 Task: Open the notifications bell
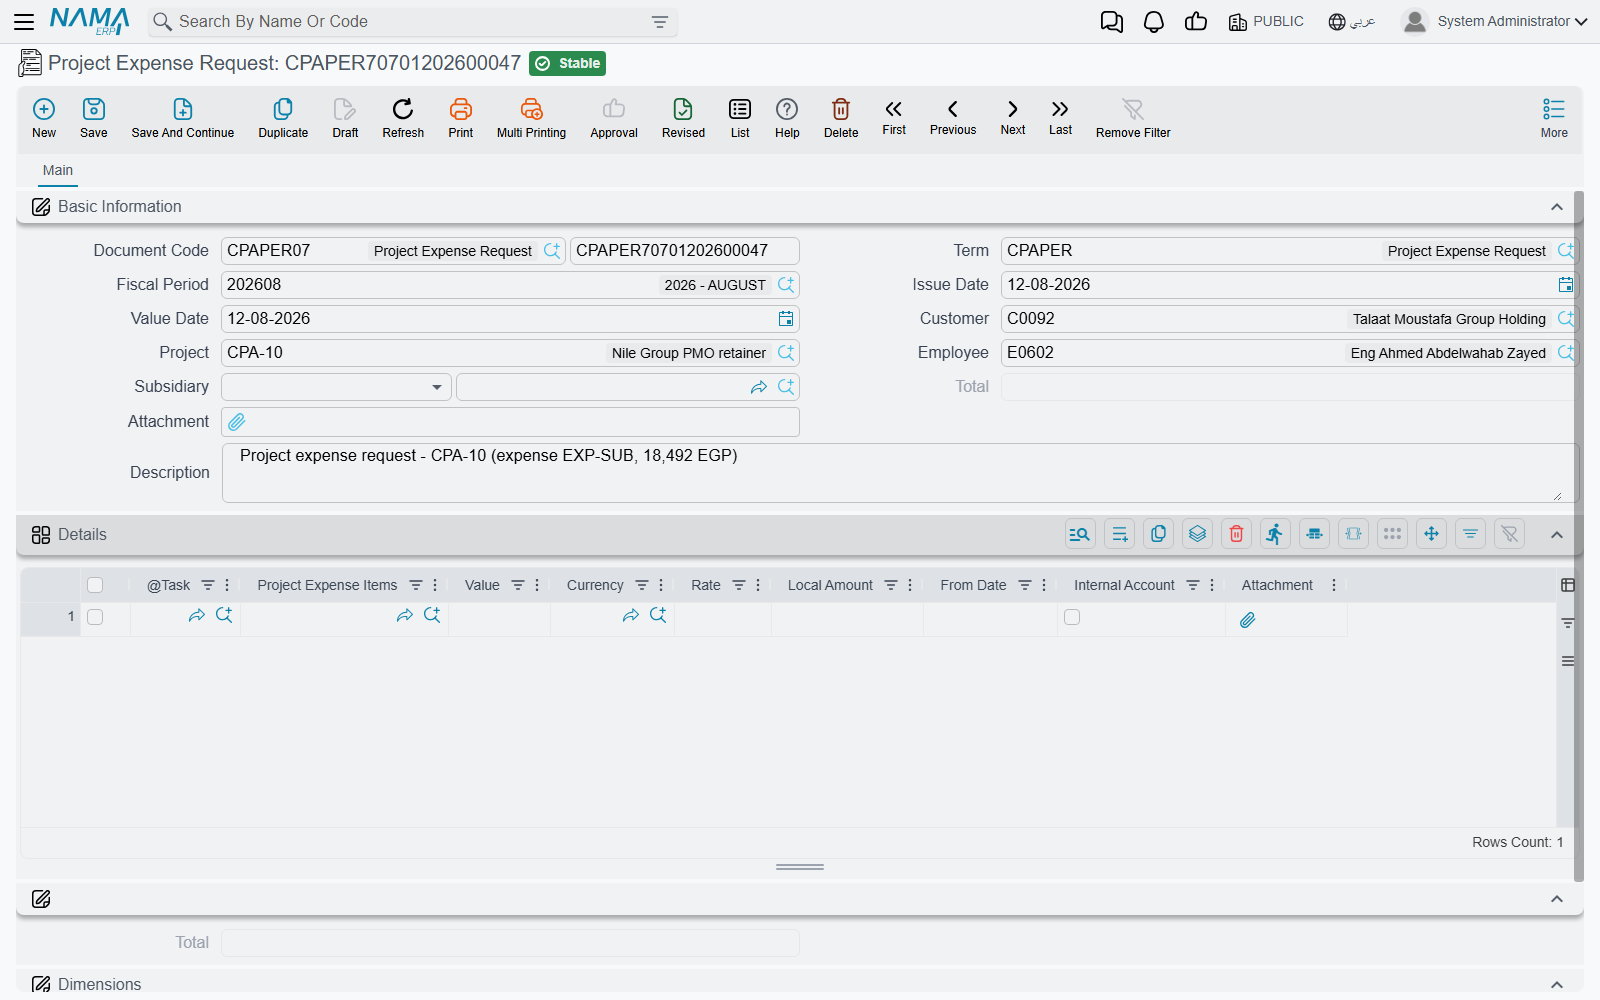1154,22
